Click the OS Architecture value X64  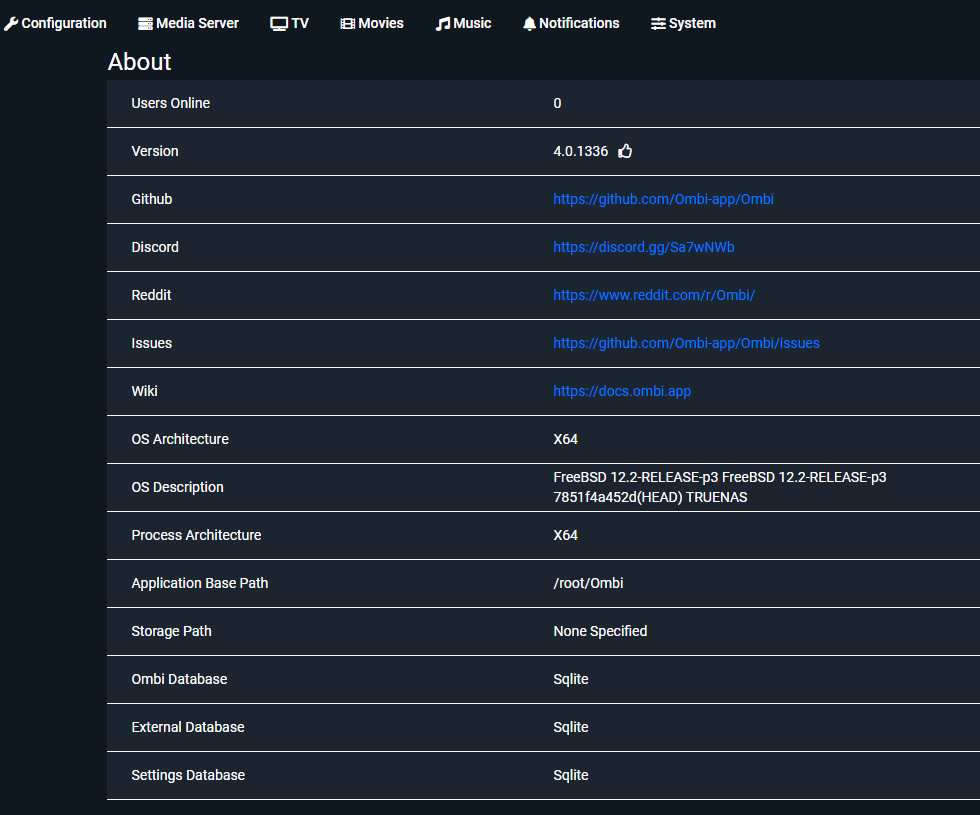pos(565,439)
